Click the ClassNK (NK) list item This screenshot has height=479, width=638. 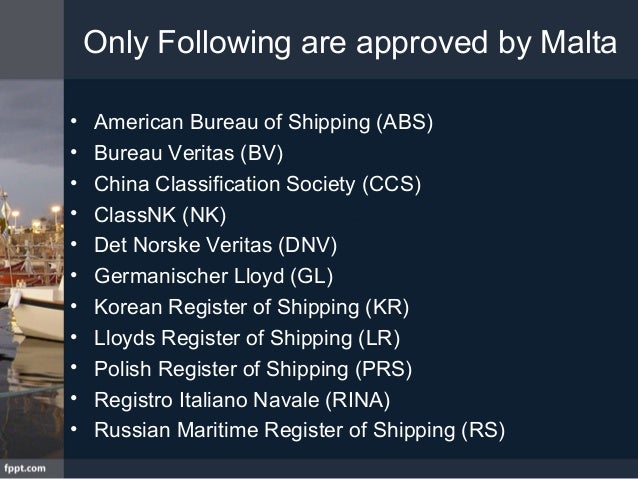(x=160, y=215)
